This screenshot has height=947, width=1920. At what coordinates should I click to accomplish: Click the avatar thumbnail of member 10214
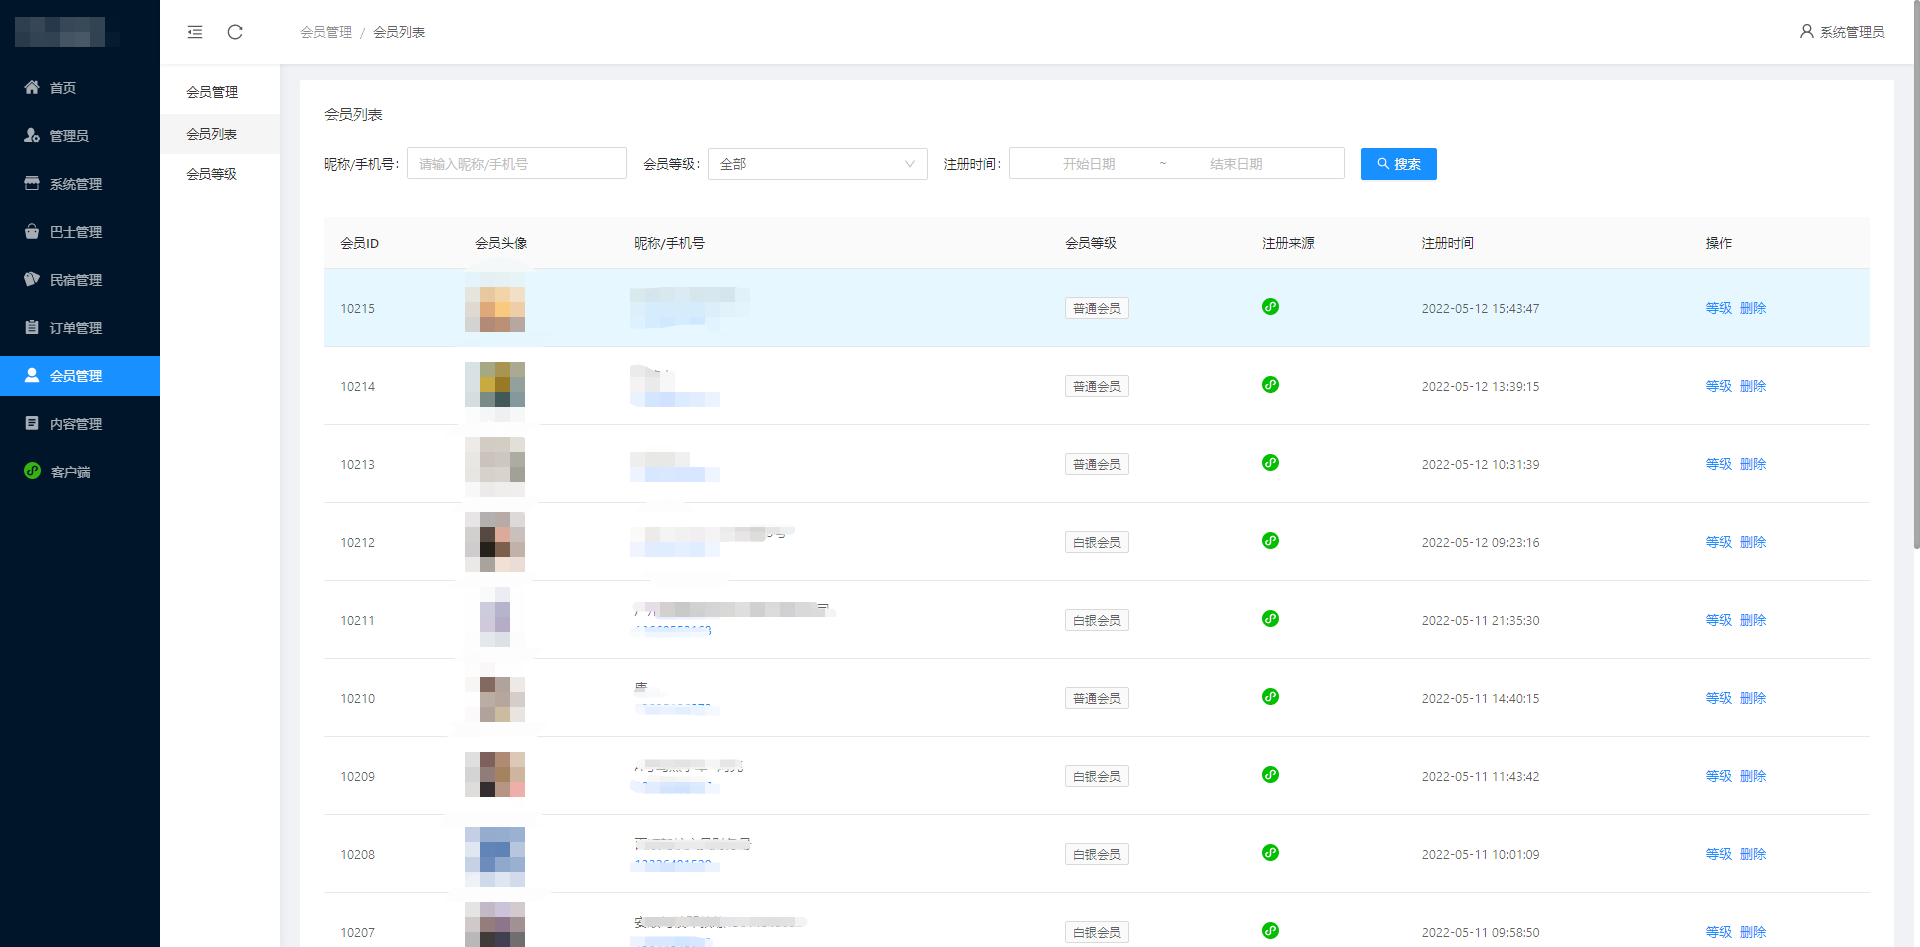494,386
